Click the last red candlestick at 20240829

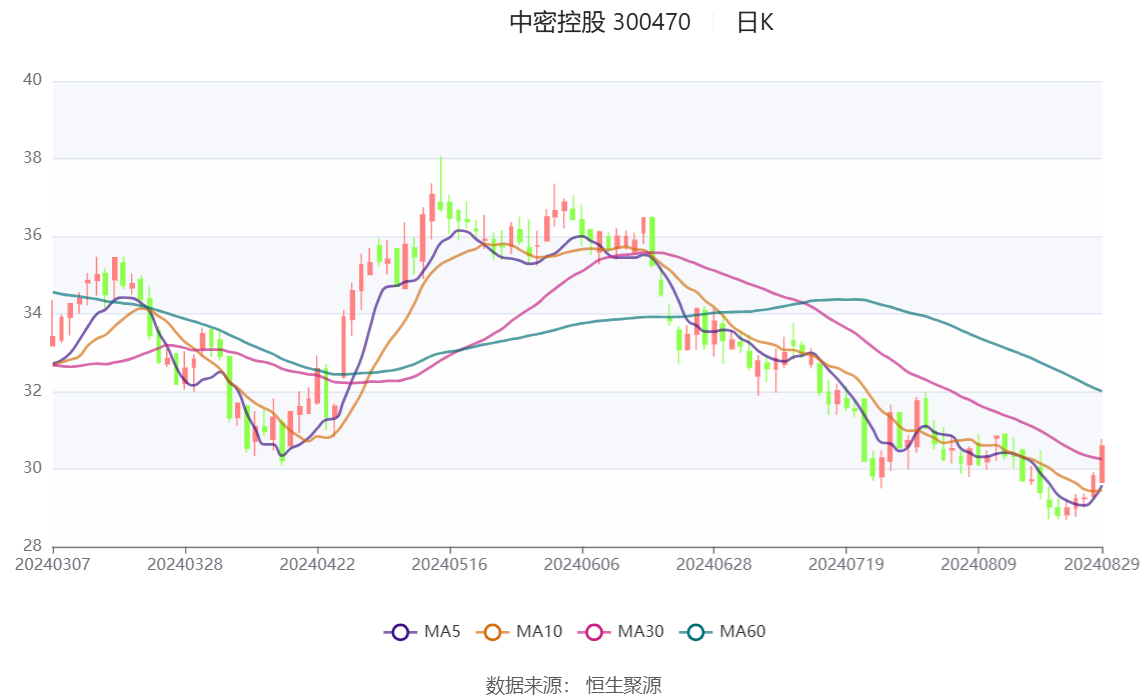(1102, 463)
